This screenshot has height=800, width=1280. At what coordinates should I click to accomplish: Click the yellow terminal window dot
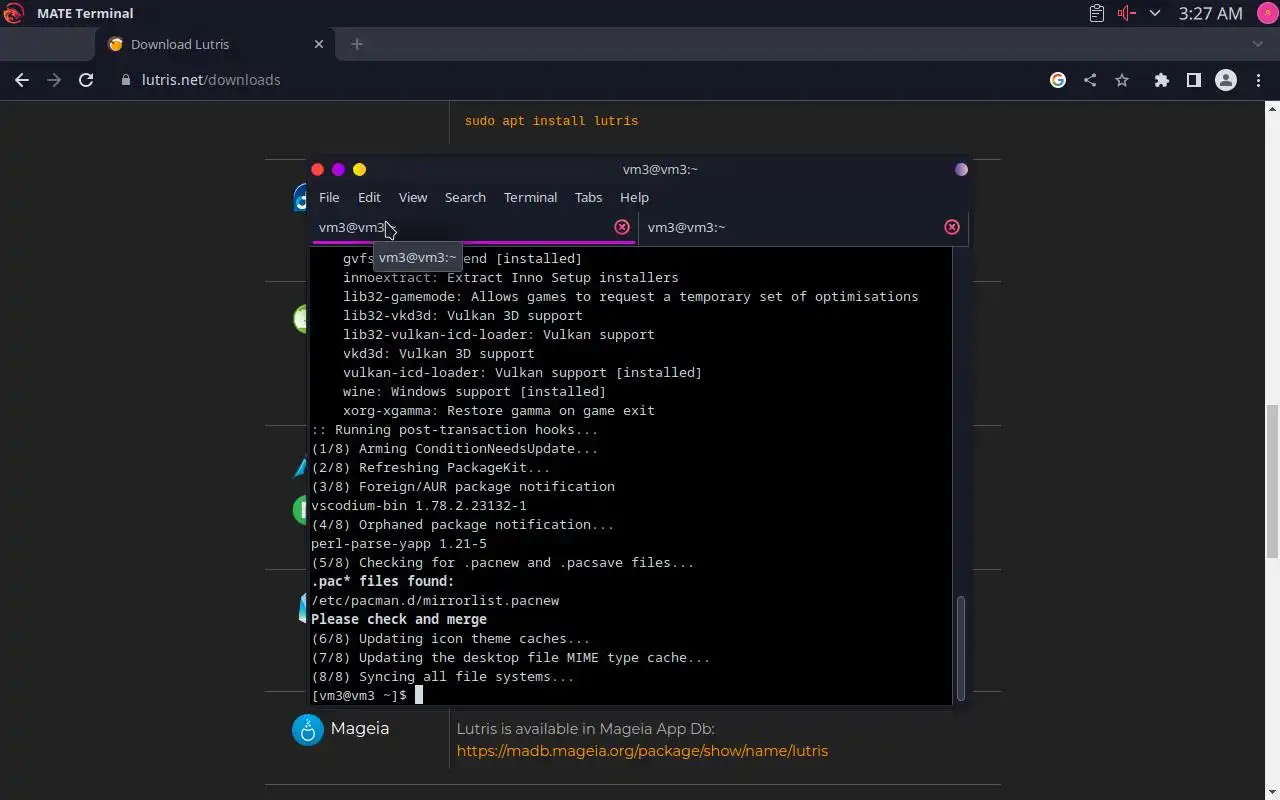pyautogui.click(x=359, y=170)
